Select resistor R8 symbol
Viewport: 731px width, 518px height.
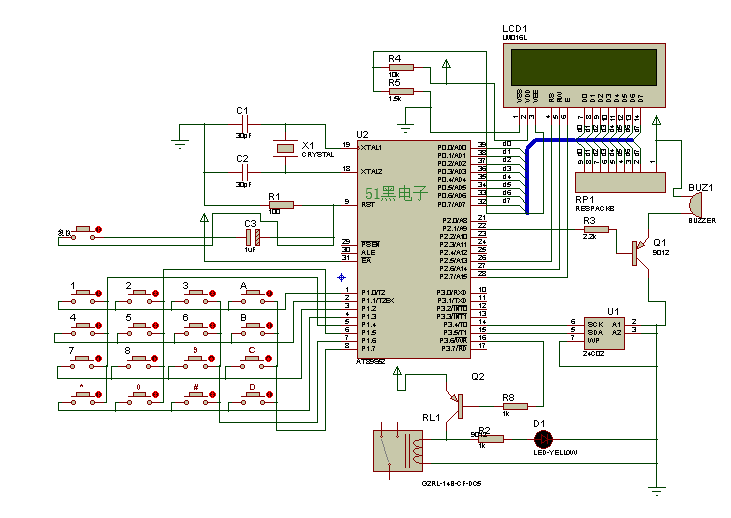click(x=515, y=406)
